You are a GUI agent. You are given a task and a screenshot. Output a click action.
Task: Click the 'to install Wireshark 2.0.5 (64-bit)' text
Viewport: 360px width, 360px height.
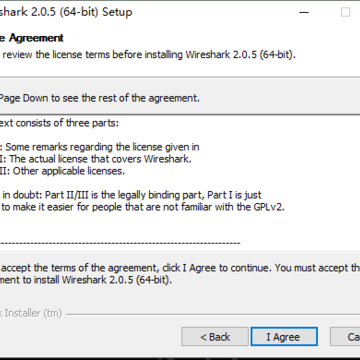pyautogui.click(x=86, y=280)
